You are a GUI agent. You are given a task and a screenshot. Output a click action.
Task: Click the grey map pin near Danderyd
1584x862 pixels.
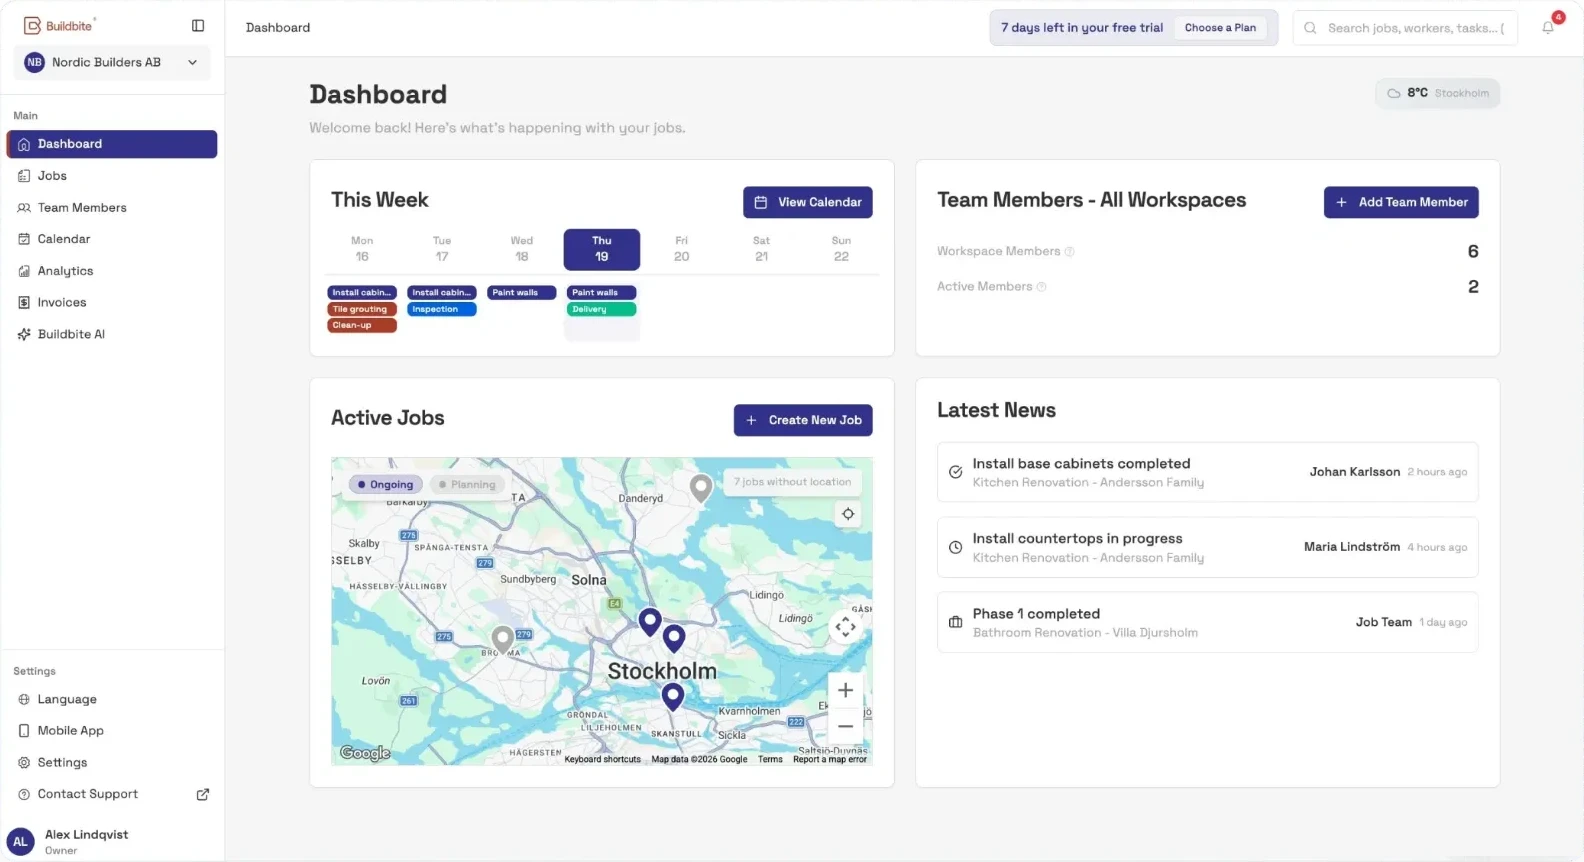701,488
